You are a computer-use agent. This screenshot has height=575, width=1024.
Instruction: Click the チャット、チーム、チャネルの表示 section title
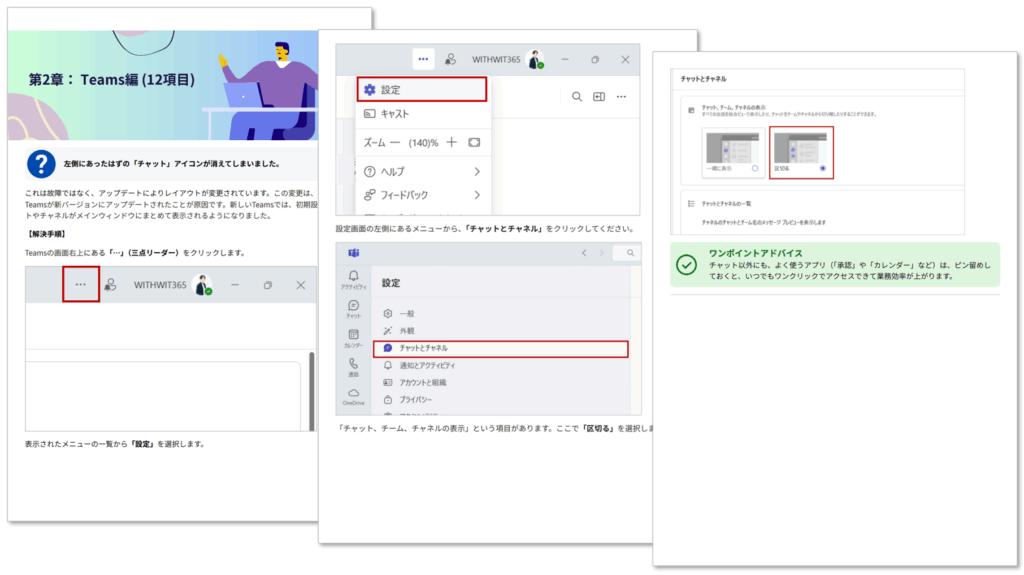pyautogui.click(x=733, y=107)
